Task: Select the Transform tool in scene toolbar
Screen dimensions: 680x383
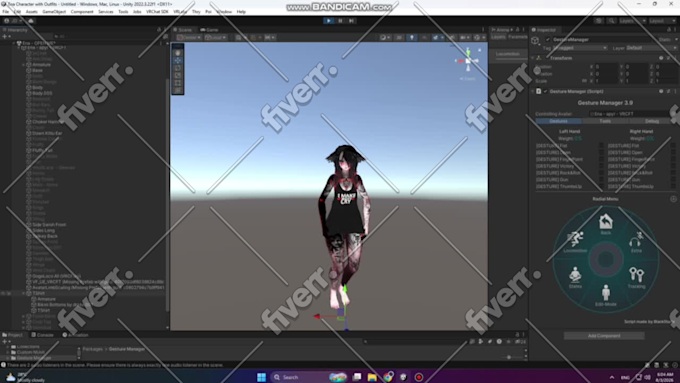Action: coord(178,90)
